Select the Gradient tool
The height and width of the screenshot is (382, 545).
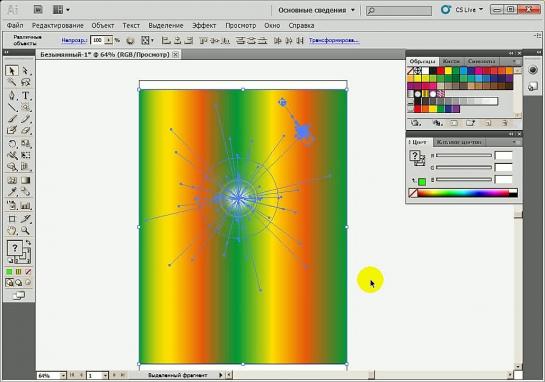(25, 180)
